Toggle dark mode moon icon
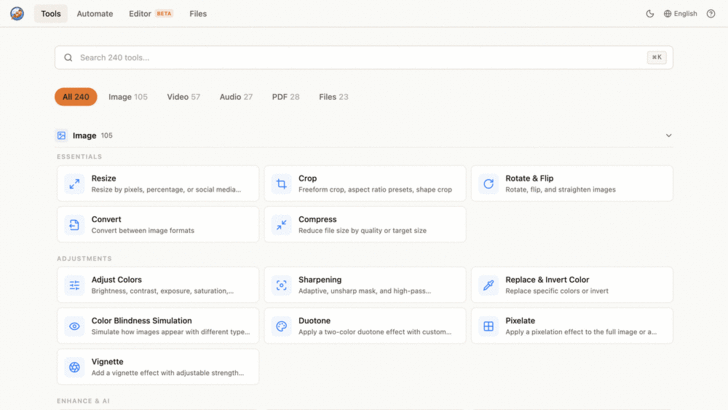 click(650, 14)
